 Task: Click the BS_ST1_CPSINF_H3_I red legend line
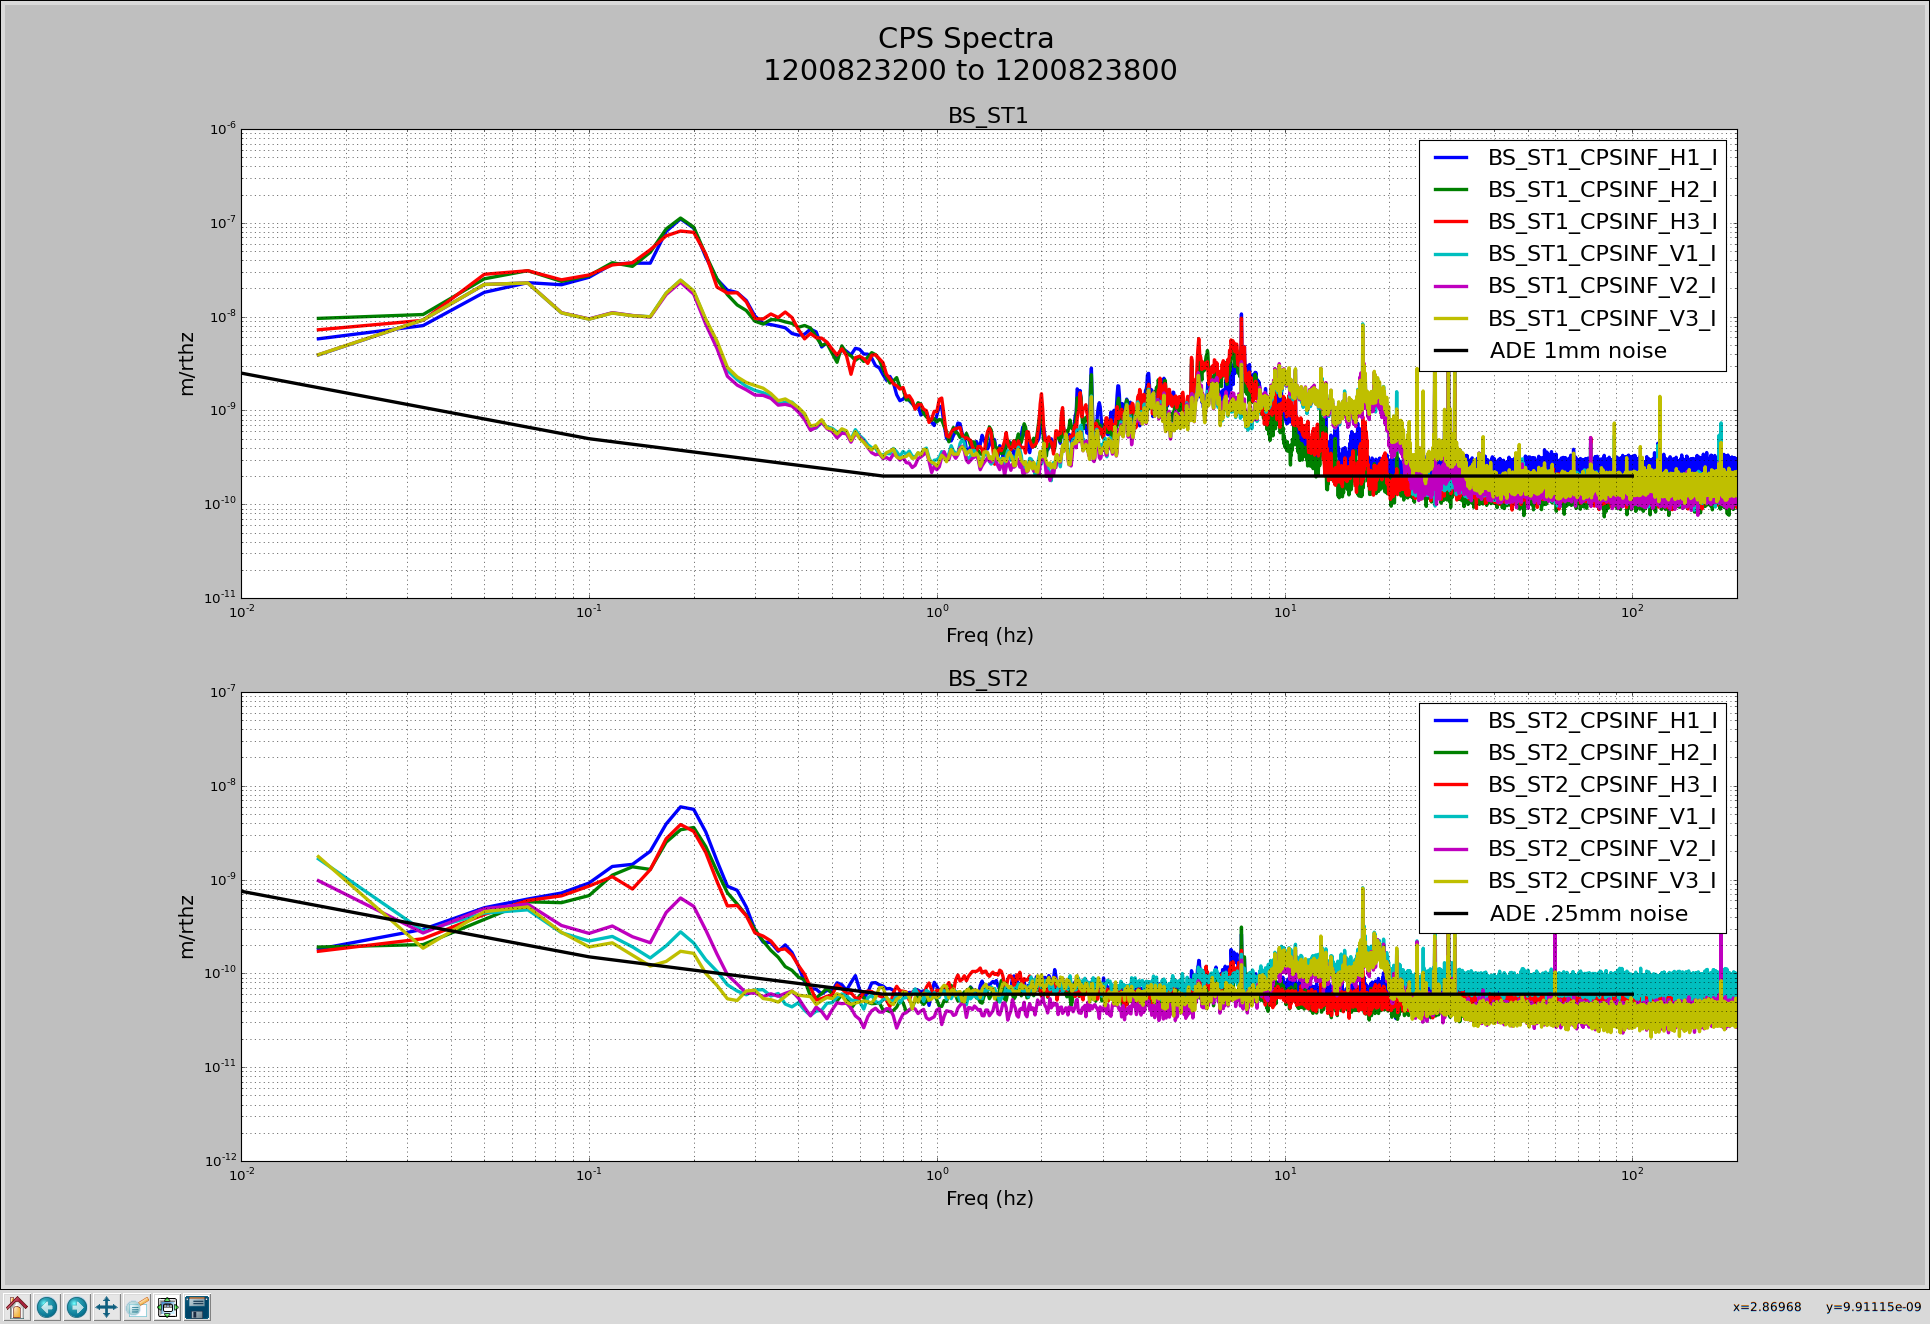click(x=1450, y=222)
